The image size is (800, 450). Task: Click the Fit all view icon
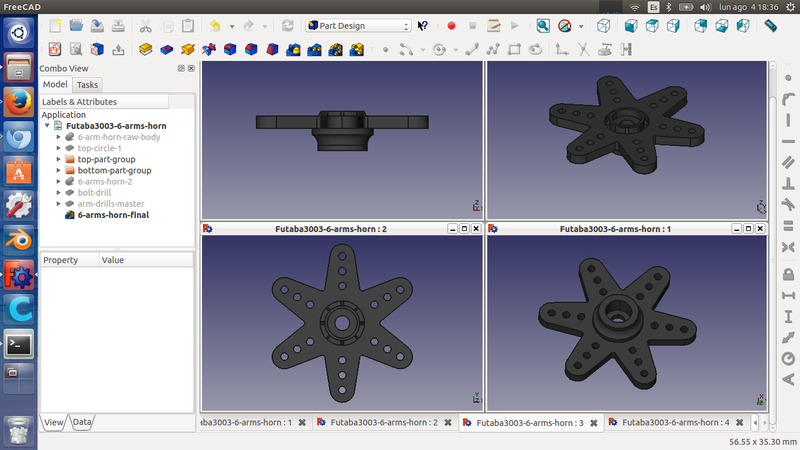[x=543, y=26]
